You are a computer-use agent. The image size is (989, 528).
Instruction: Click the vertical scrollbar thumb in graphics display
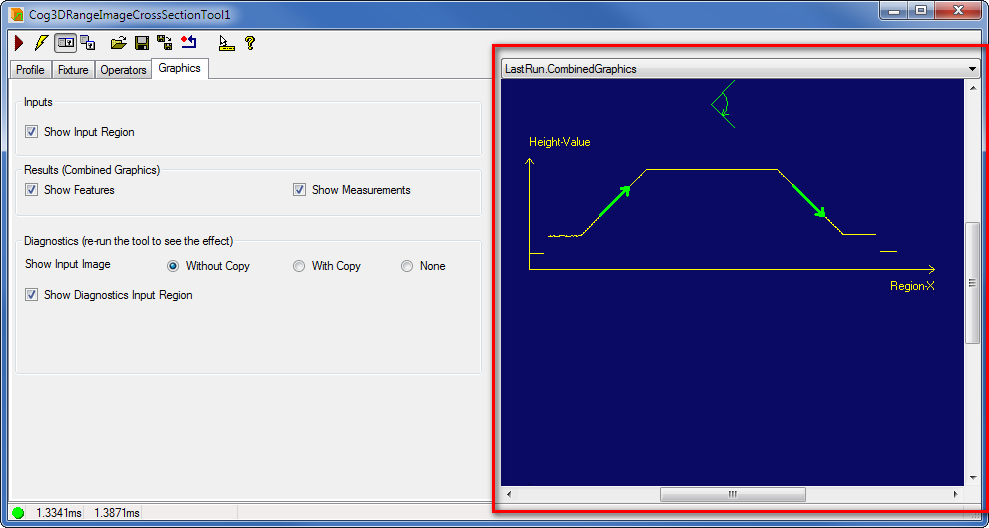click(972, 283)
